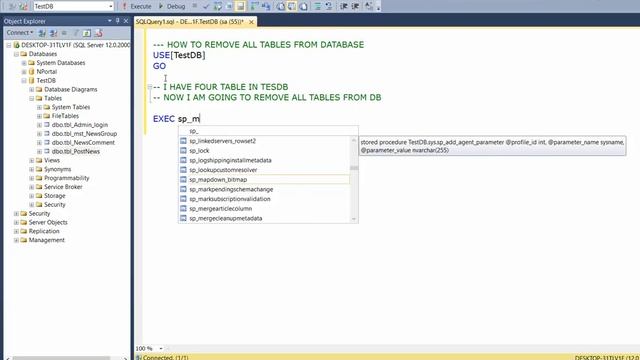Toggle Auto Hide pin of Object Explorer
Viewport: 640px width, 360px height.
pos(118,20)
